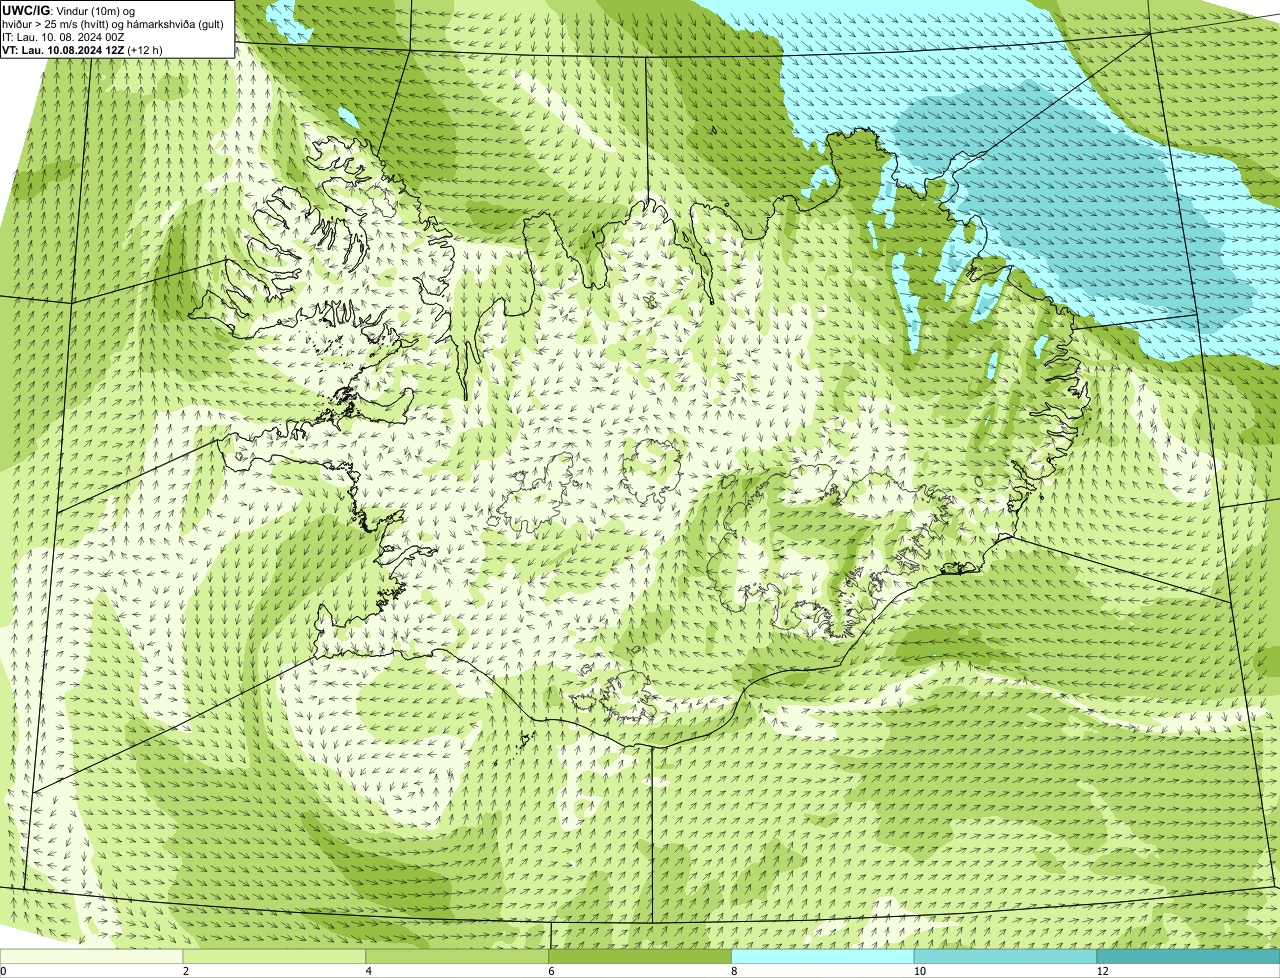Click the pale 0–2 m/s color scale segment
The width and height of the screenshot is (1280, 978).
(92, 956)
